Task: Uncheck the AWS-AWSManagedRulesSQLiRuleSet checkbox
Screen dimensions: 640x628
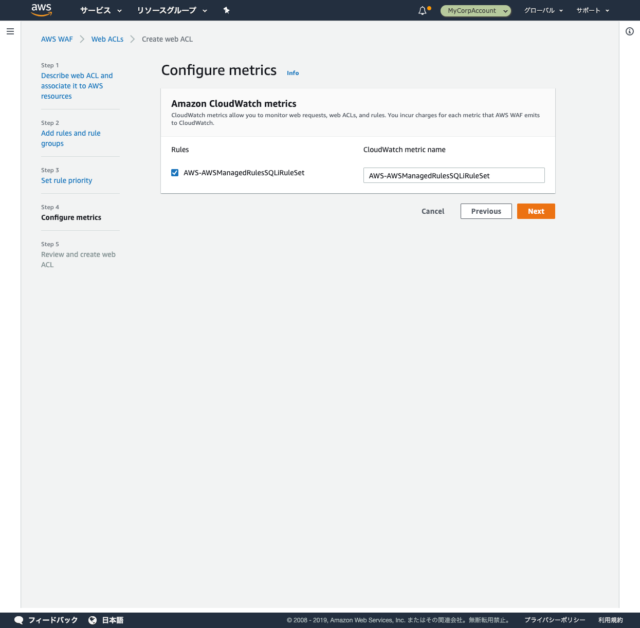Action: pyautogui.click(x=175, y=173)
